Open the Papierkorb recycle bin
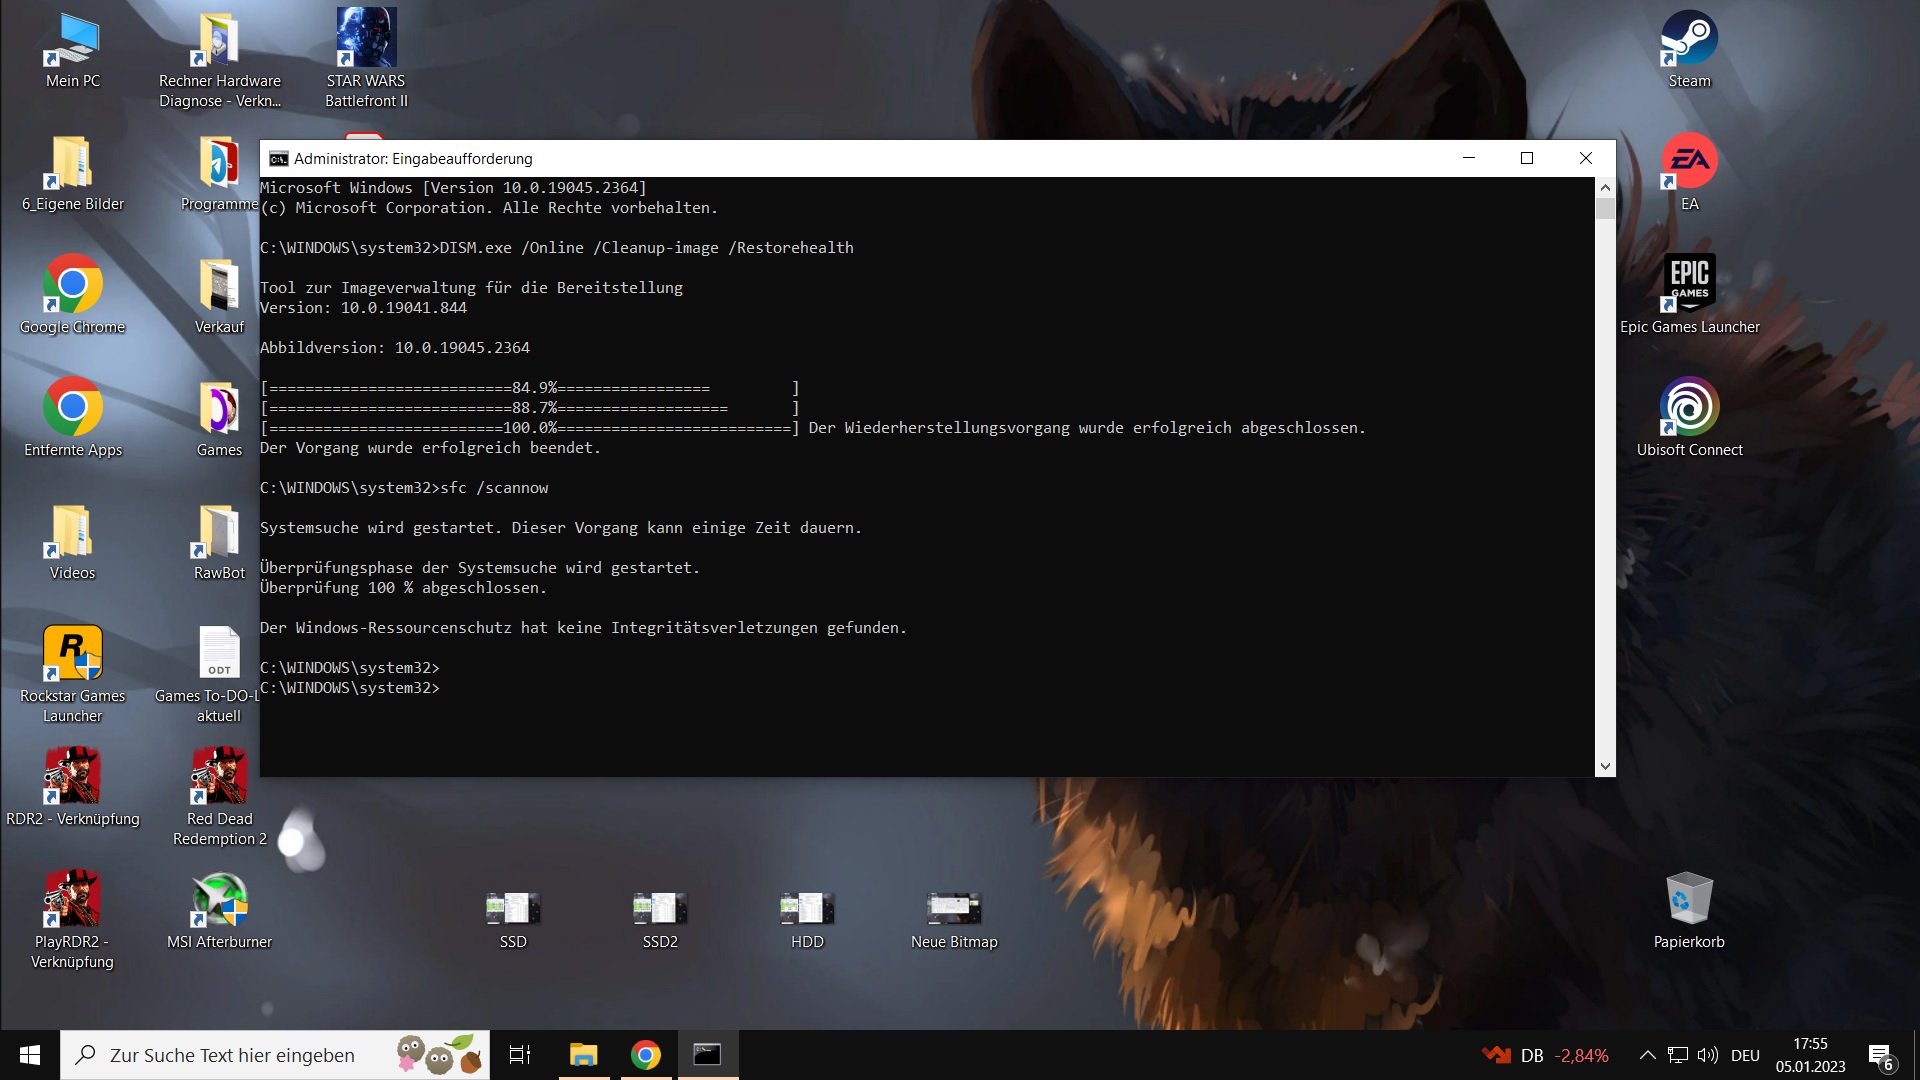This screenshot has height=1080, width=1920. pos(1689,900)
